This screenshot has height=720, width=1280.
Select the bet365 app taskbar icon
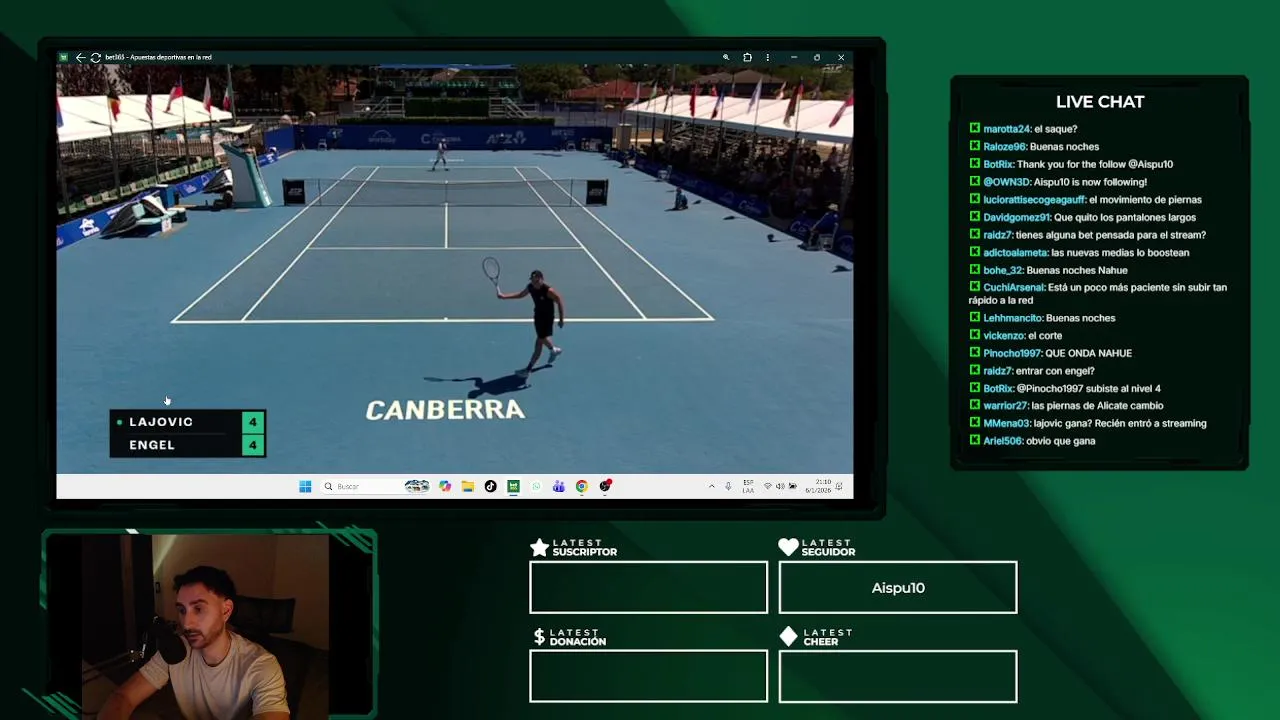pyautogui.click(x=513, y=486)
